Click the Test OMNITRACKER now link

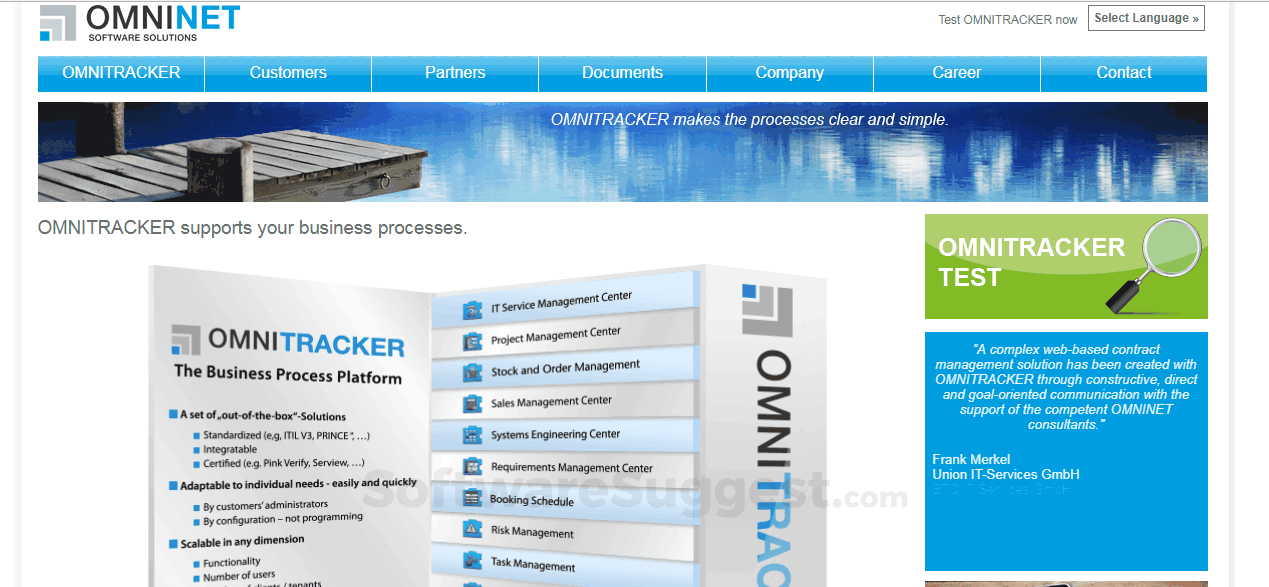tap(1007, 18)
